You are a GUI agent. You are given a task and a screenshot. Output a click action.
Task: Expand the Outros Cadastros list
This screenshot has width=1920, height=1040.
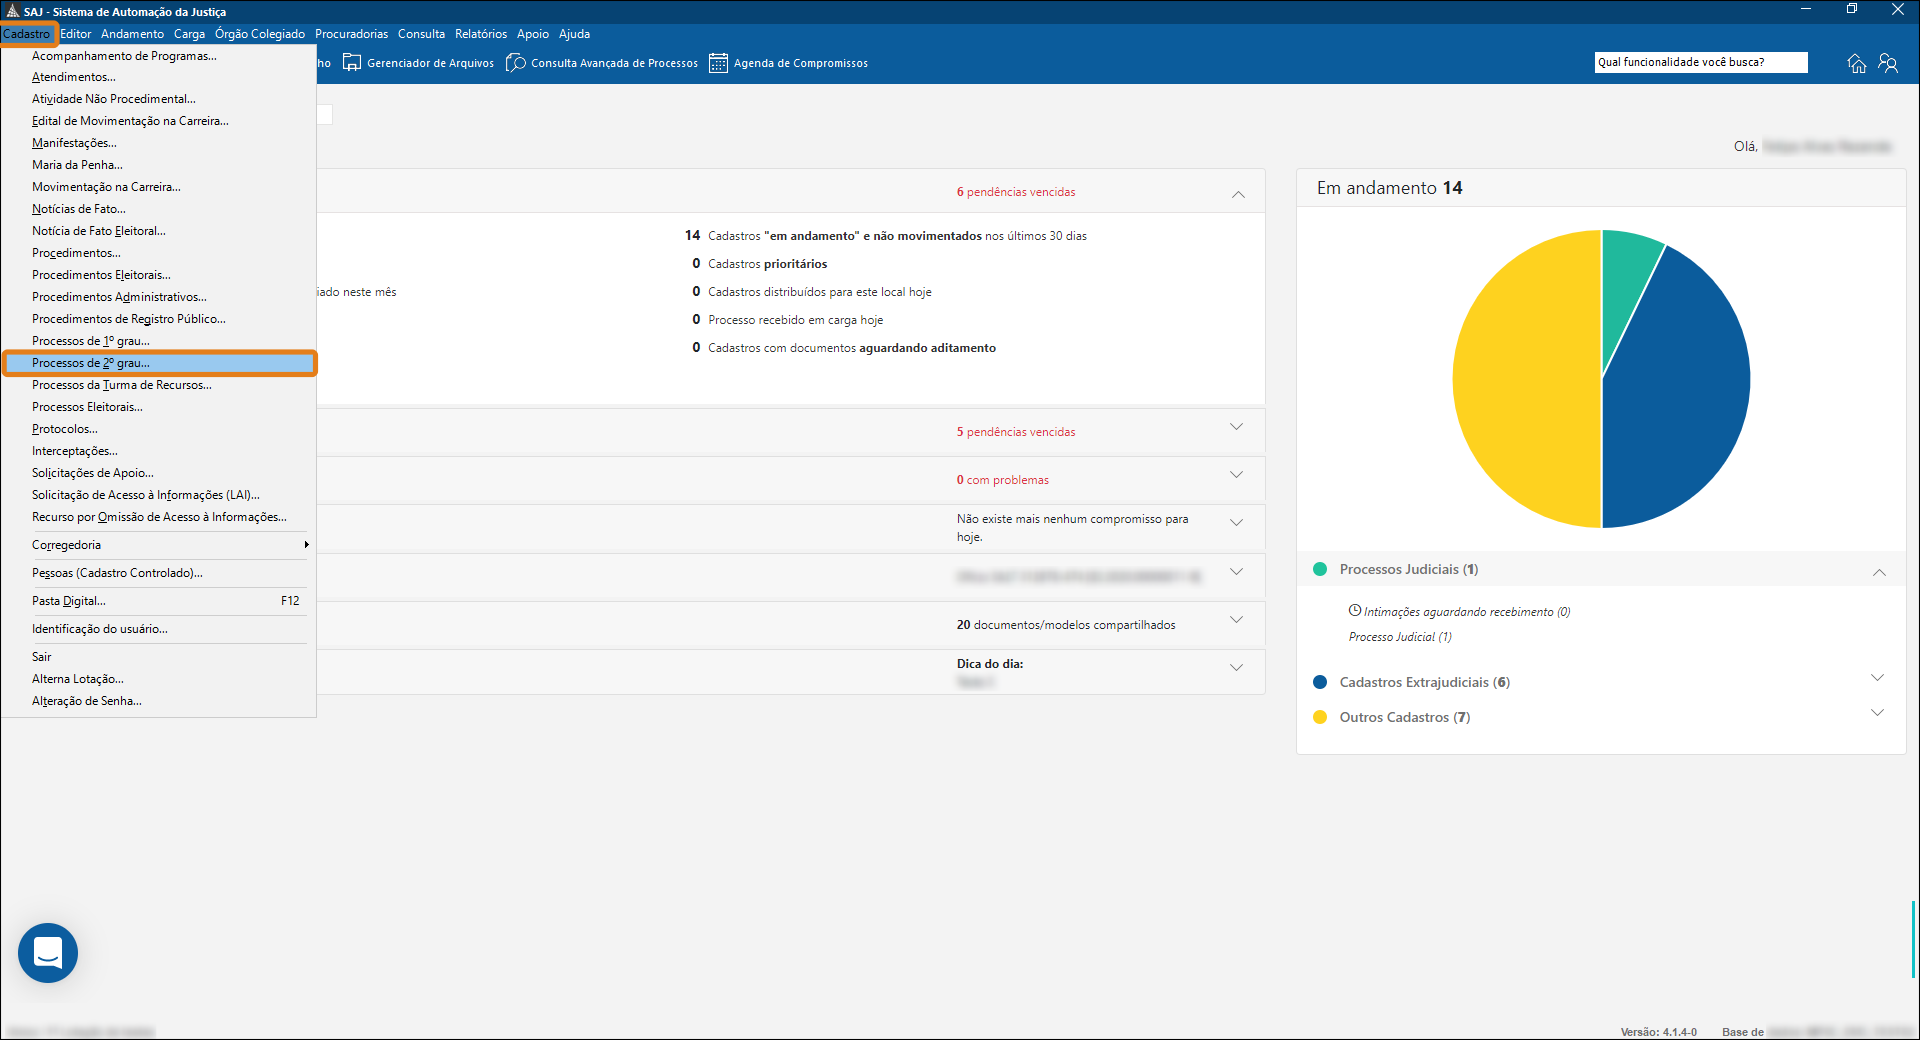pos(1877,713)
